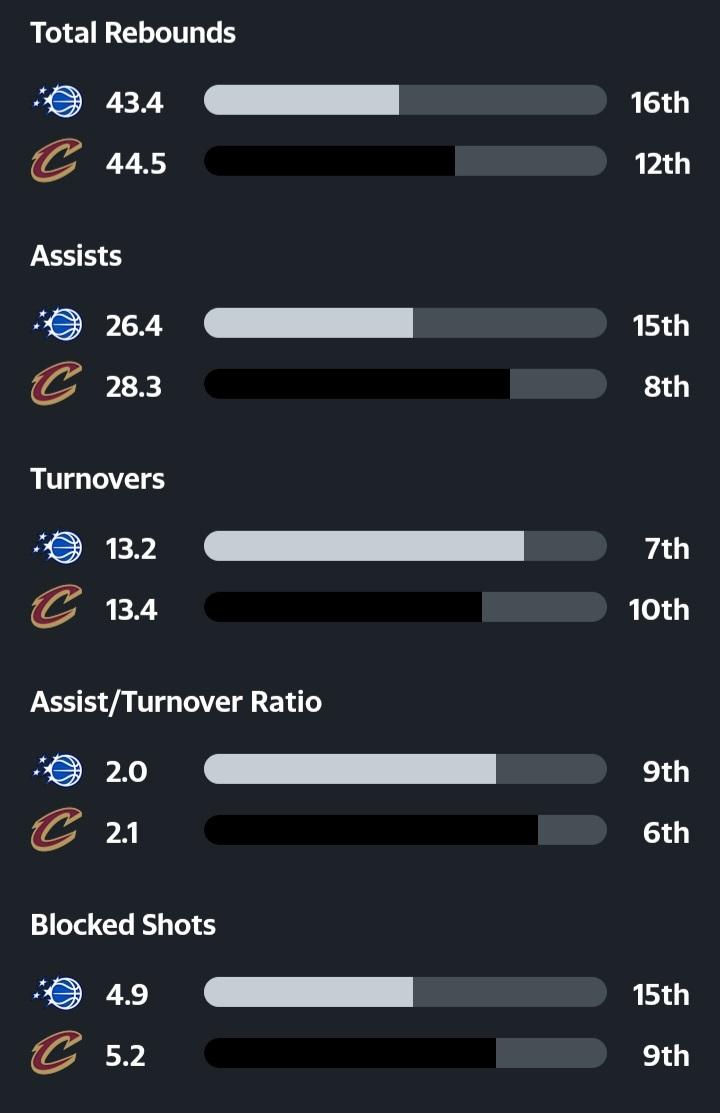Tap the 16th rank for Magic rebounds

660,102
